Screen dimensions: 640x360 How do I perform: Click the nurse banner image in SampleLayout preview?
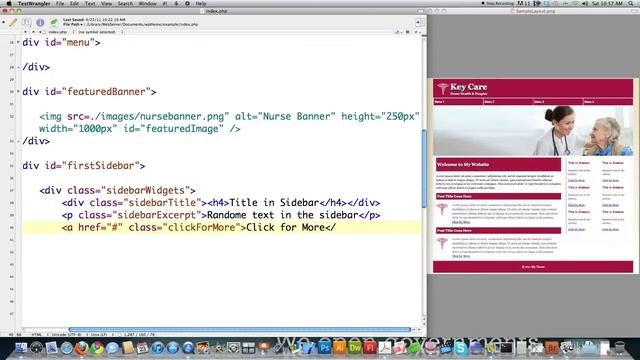pos(533,131)
